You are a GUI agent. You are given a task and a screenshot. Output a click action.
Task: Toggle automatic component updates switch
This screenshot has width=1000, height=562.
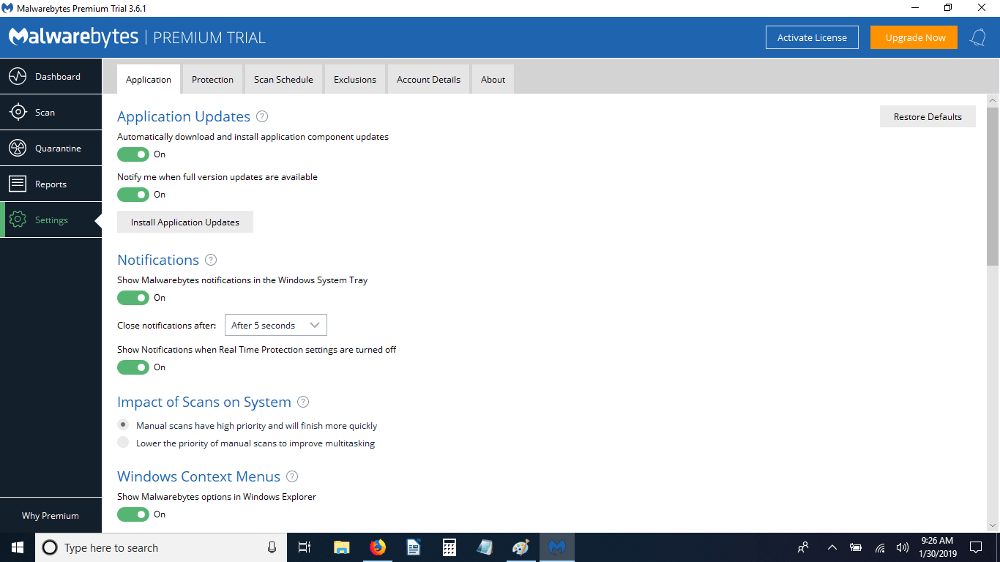coord(133,154)
